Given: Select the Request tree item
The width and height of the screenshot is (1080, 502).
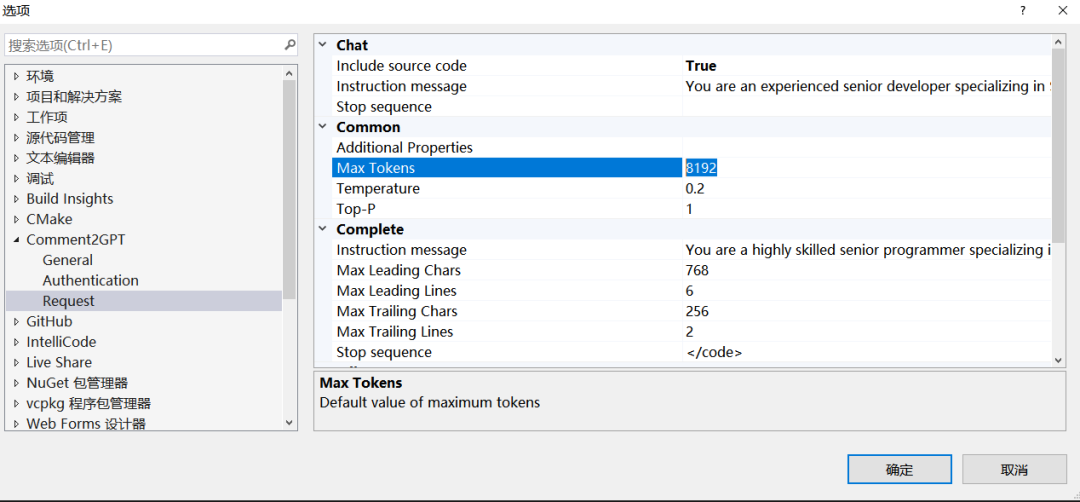Looking at the screenshot, I should tap(68, 301).
